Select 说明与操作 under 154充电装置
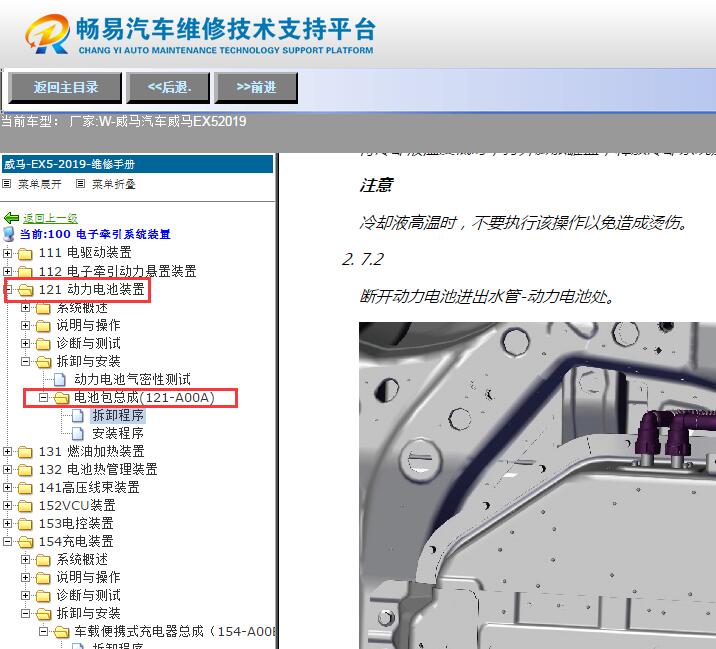Image resolution: width=716 pixels, height=649 pixels. [x=89, y=577]
